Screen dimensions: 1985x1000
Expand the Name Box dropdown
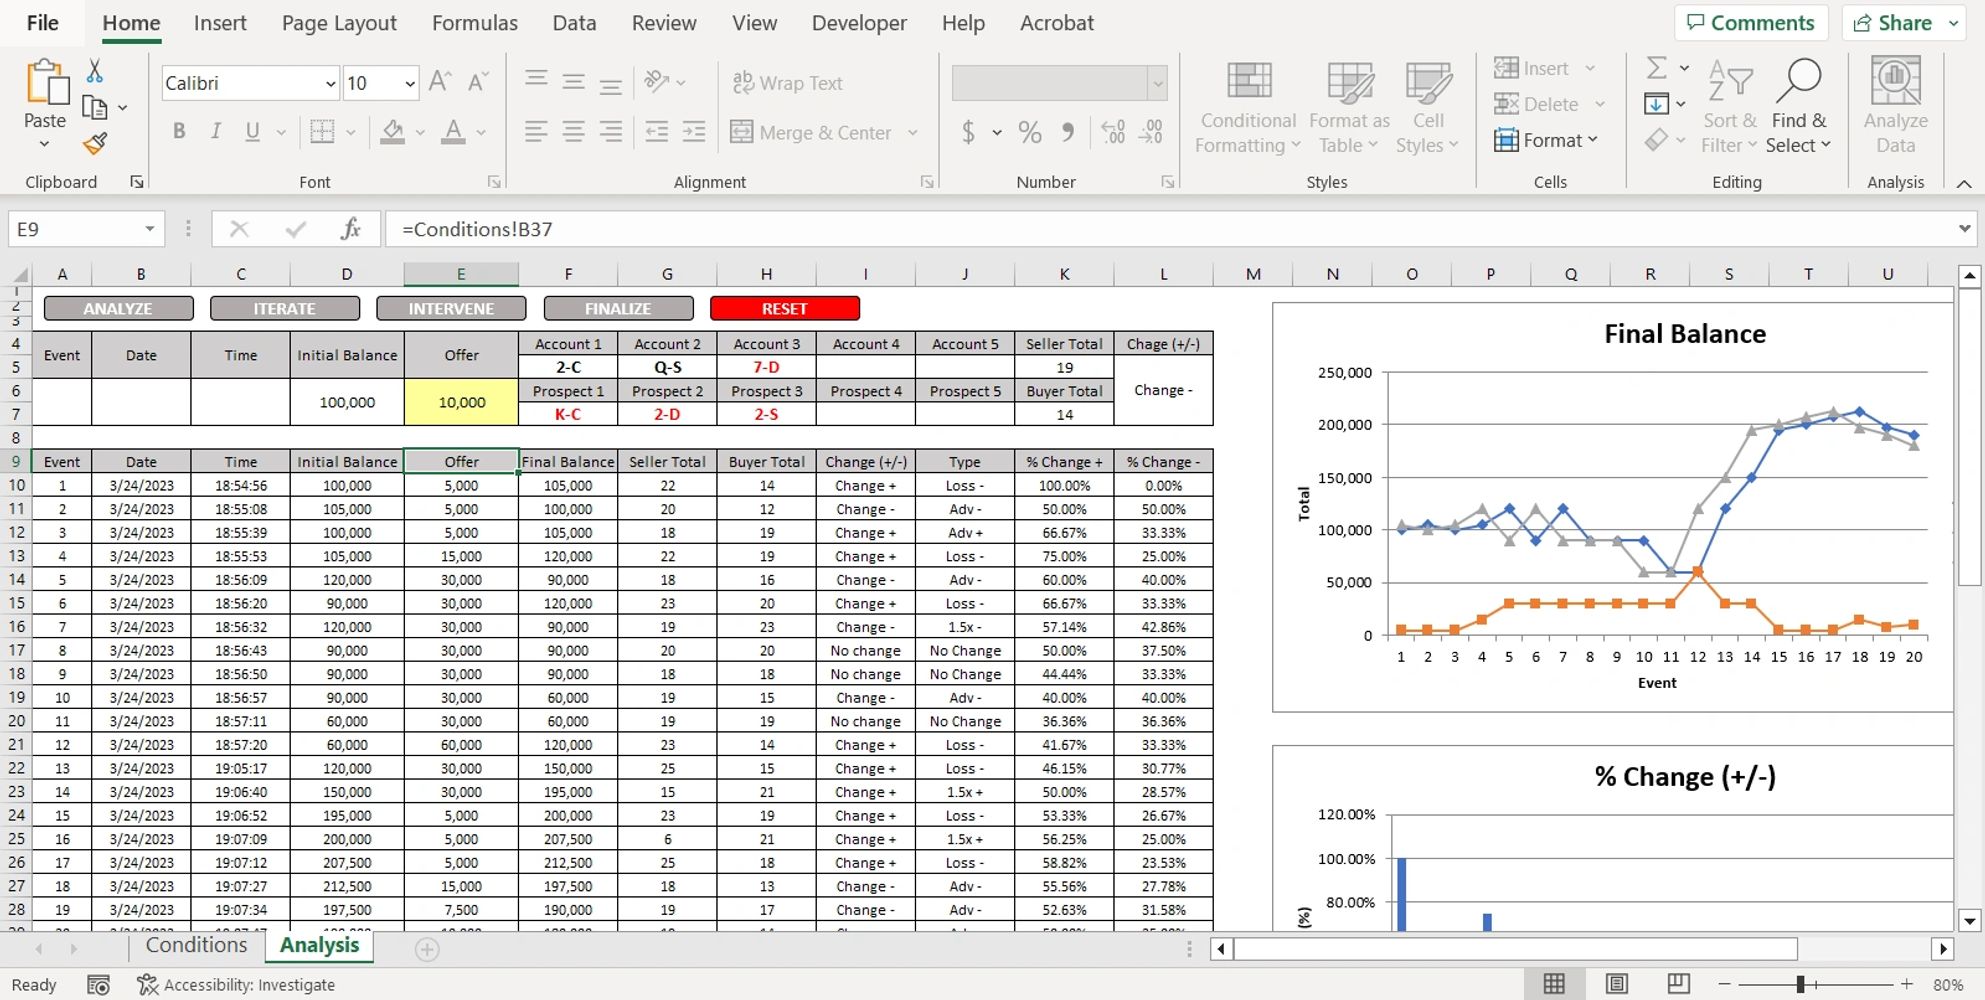pos(149,229)
